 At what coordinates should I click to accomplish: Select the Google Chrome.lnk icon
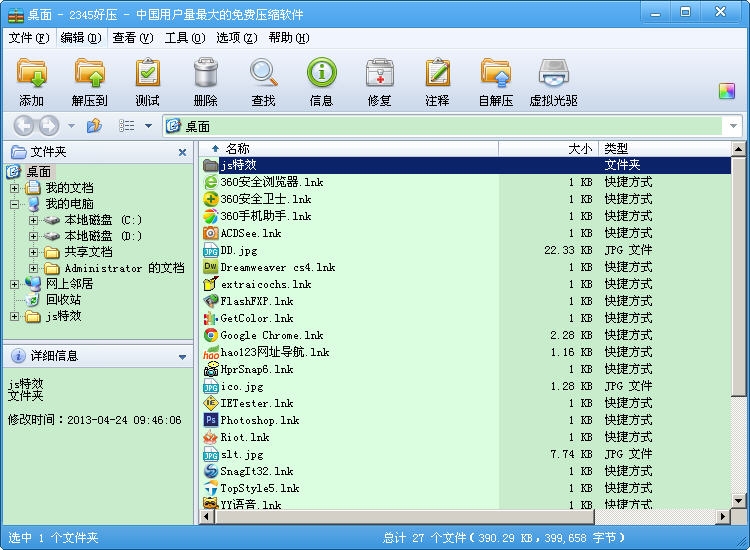(x=210, y=335)
